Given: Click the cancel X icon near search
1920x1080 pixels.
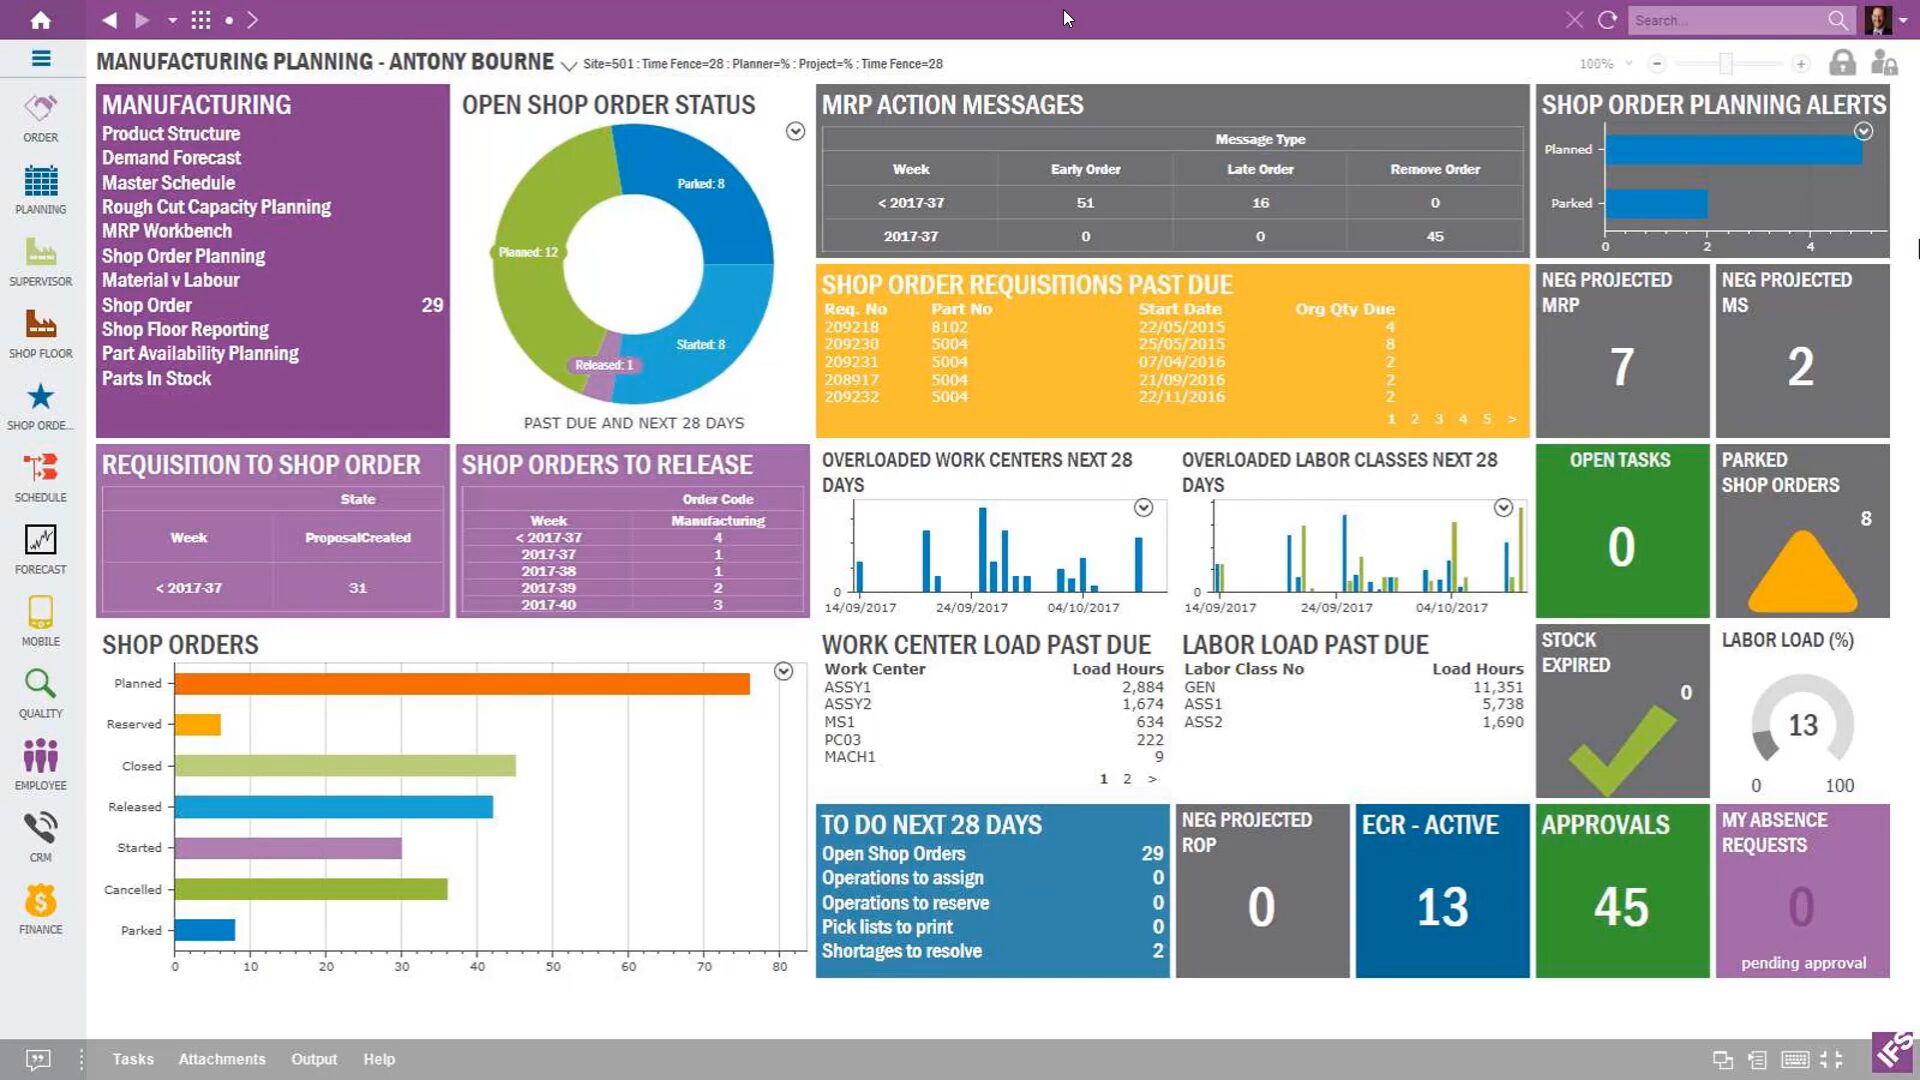Looking at the screenshot, I should [x=1574, y=20].
